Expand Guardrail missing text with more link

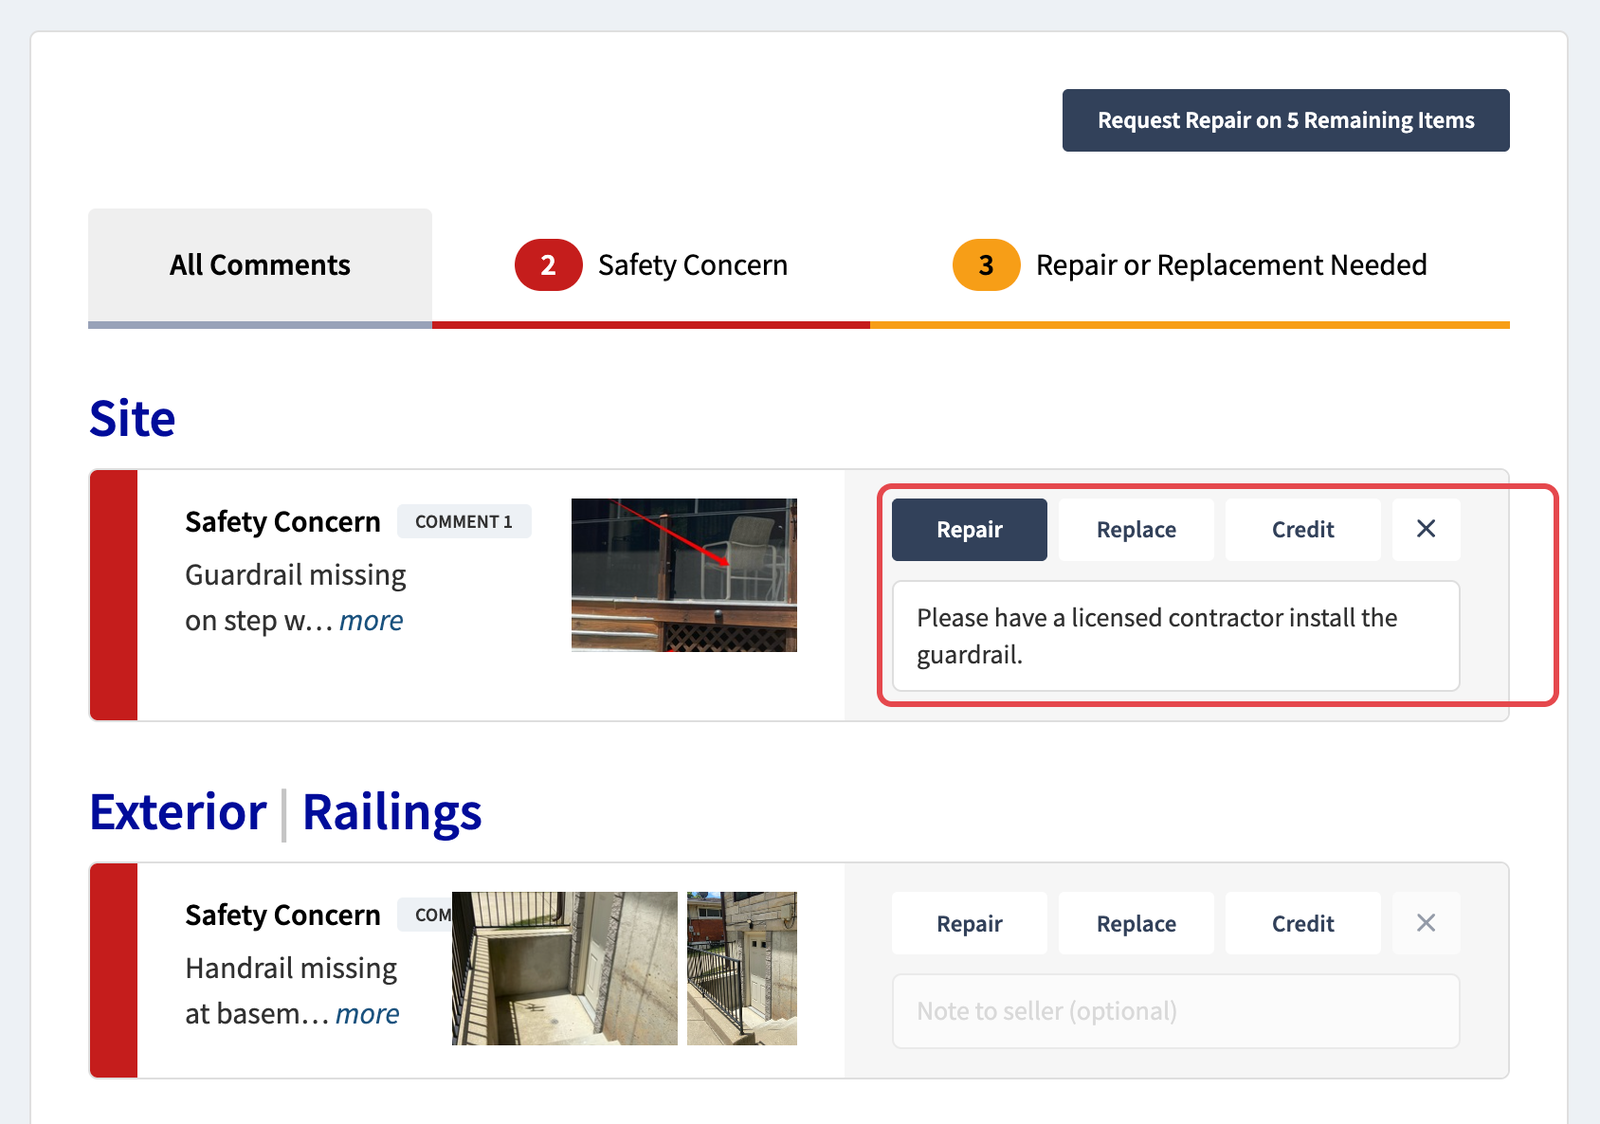[371, 621]
